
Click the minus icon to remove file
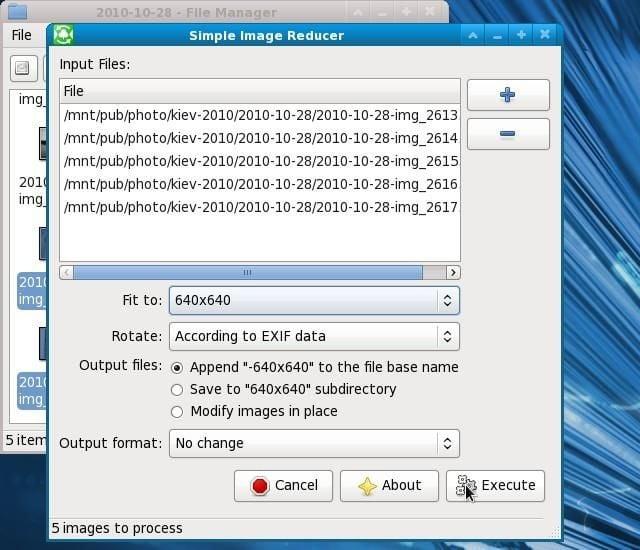coord(507,134)
